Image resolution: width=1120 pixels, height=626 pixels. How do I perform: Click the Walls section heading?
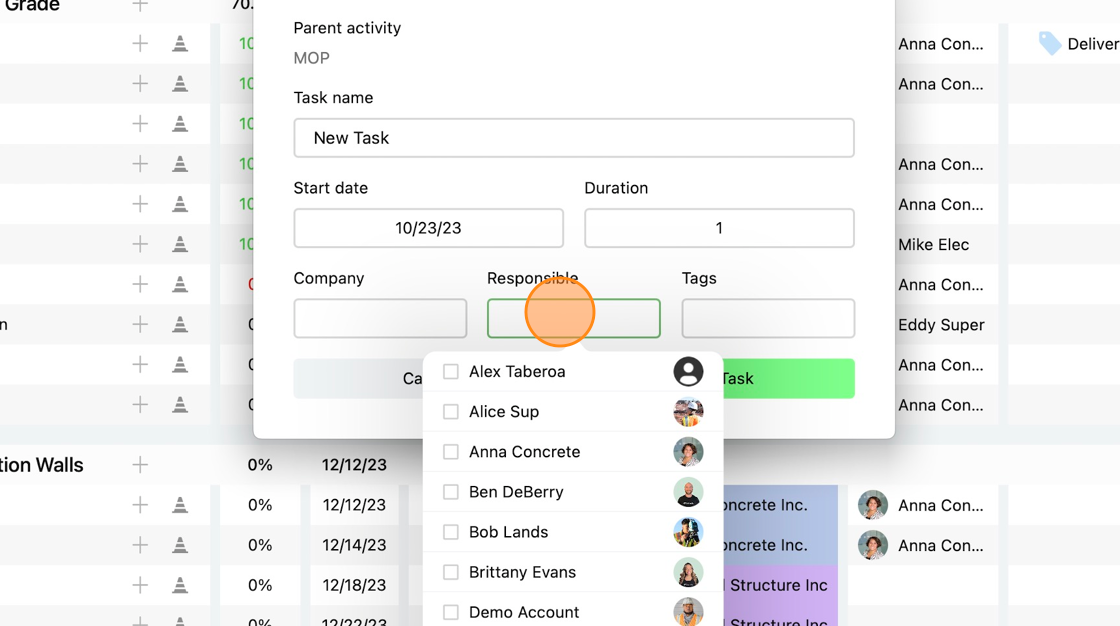pyautogui.click(x=41, y=464)
